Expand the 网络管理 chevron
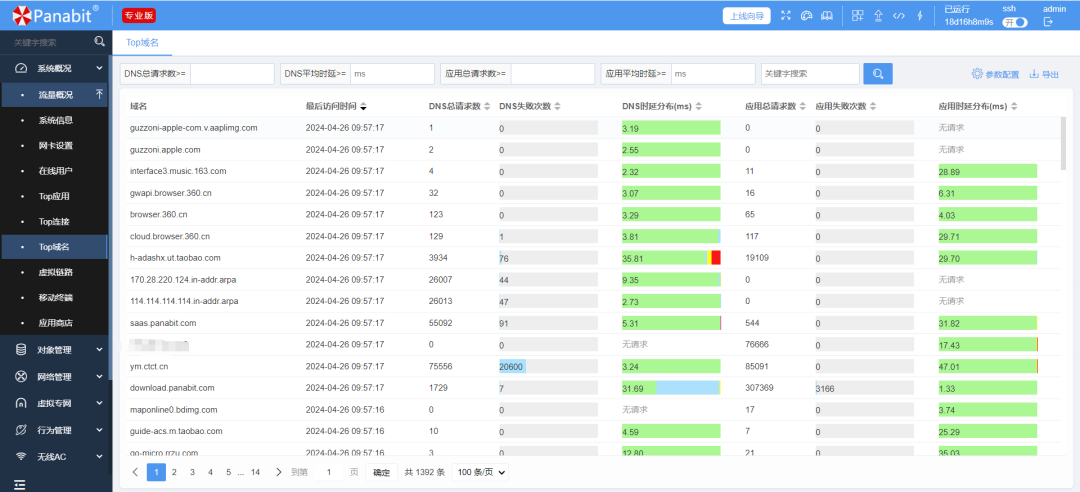This screenshot has width=1080, height=492. (99, 376)
